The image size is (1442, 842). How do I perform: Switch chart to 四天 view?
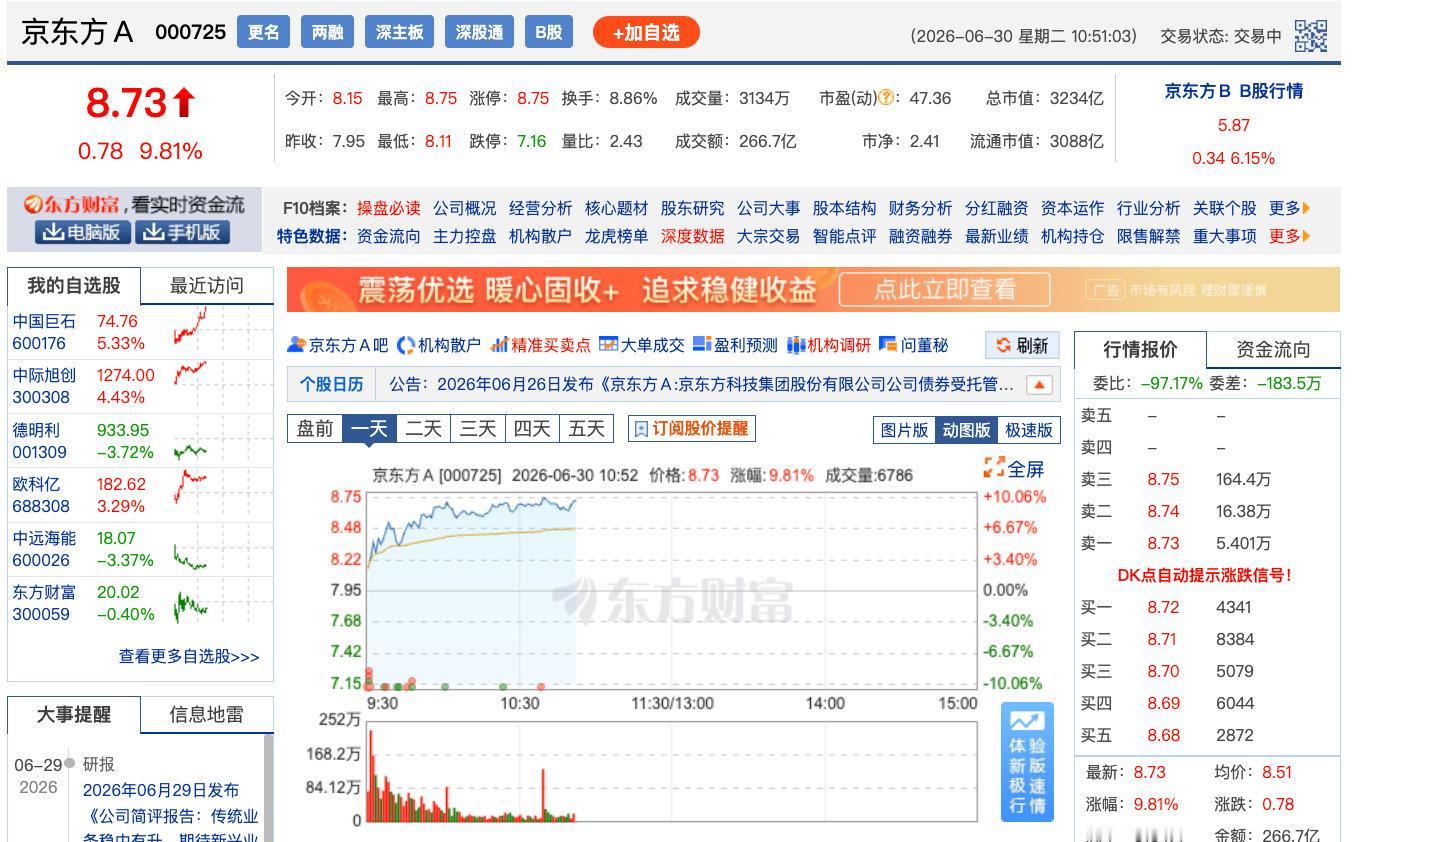click(x=532, y=428)
